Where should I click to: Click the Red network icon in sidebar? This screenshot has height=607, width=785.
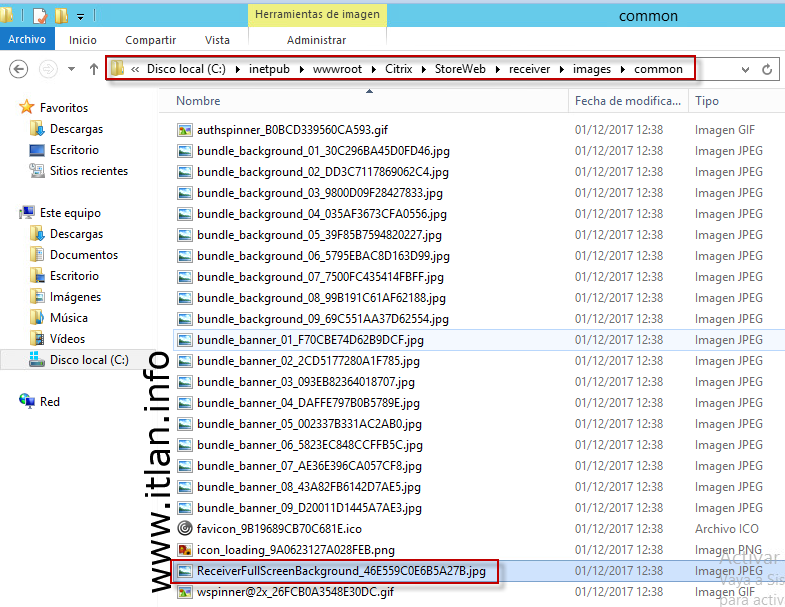click(x=26, y=402)
